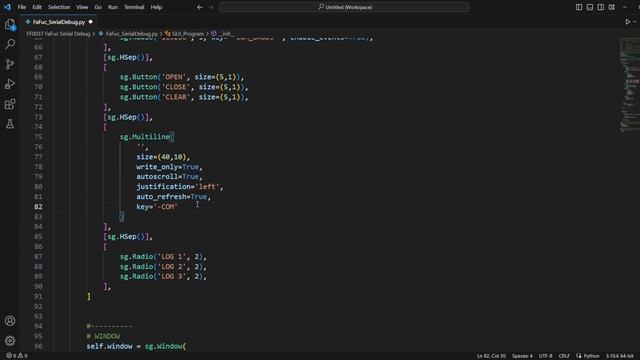Click the 'CLEAR' button code on line 71
Image resolution: width=640 pixels, height=360 pixels.
pyautogui.click(x=184, y=97)
